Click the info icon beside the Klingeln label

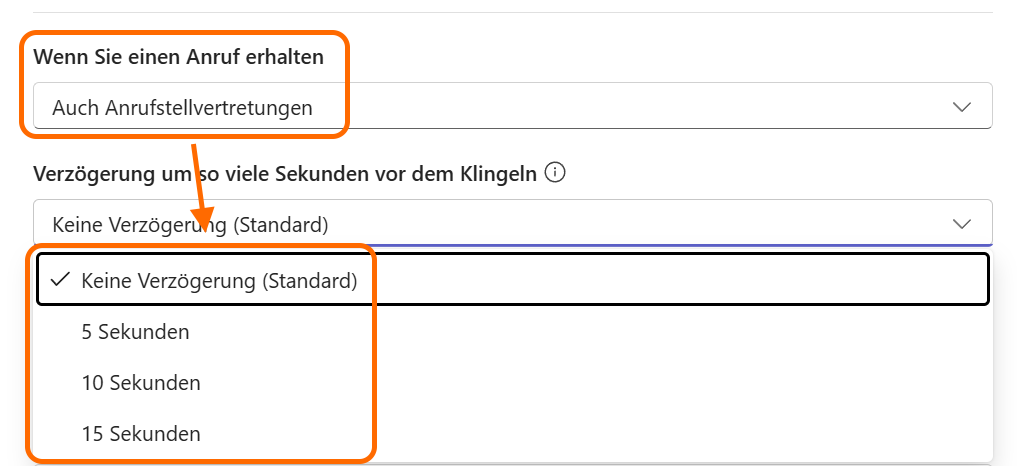[x=555, y=173]
